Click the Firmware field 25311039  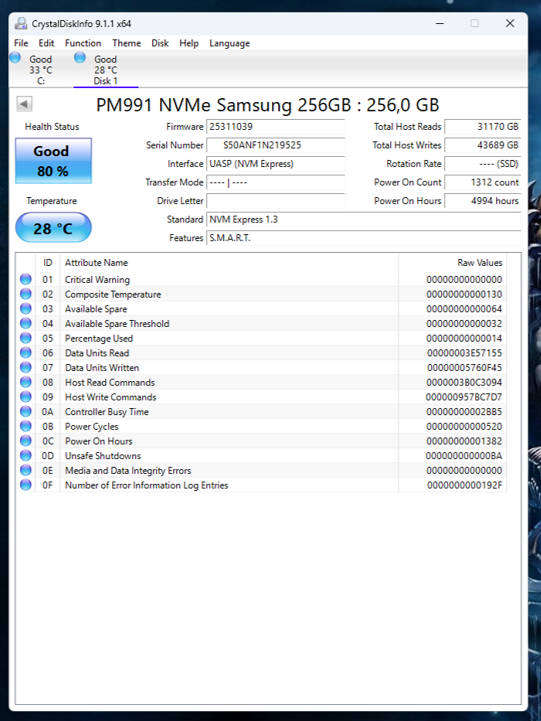(x=276, y=126)
